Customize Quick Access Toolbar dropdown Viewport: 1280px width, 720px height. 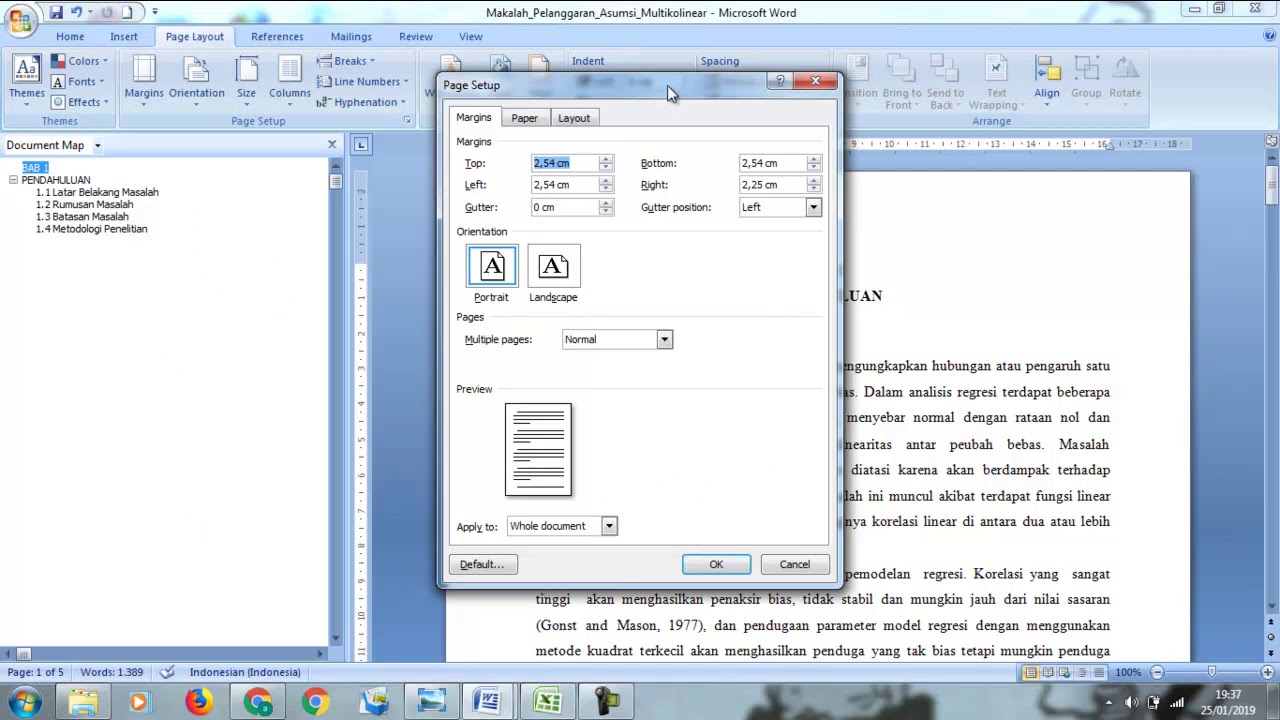[155, 13]
